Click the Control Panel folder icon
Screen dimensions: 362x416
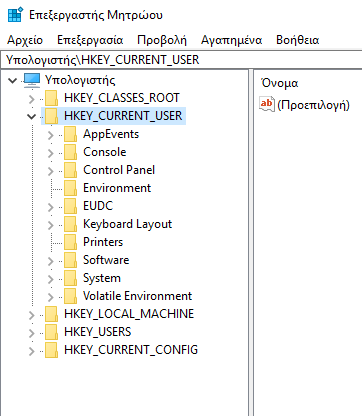(70, 170)
